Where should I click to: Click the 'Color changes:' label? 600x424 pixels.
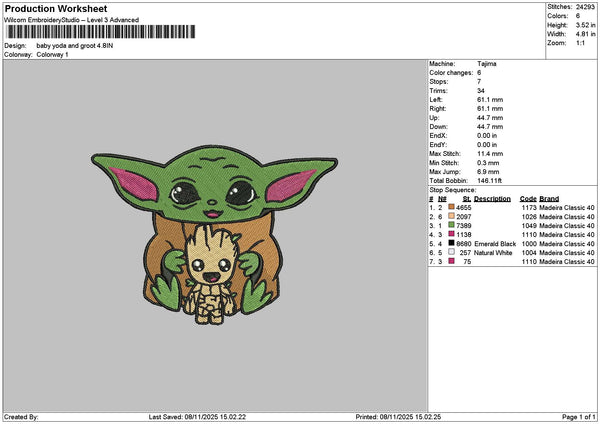pos(451,73)
